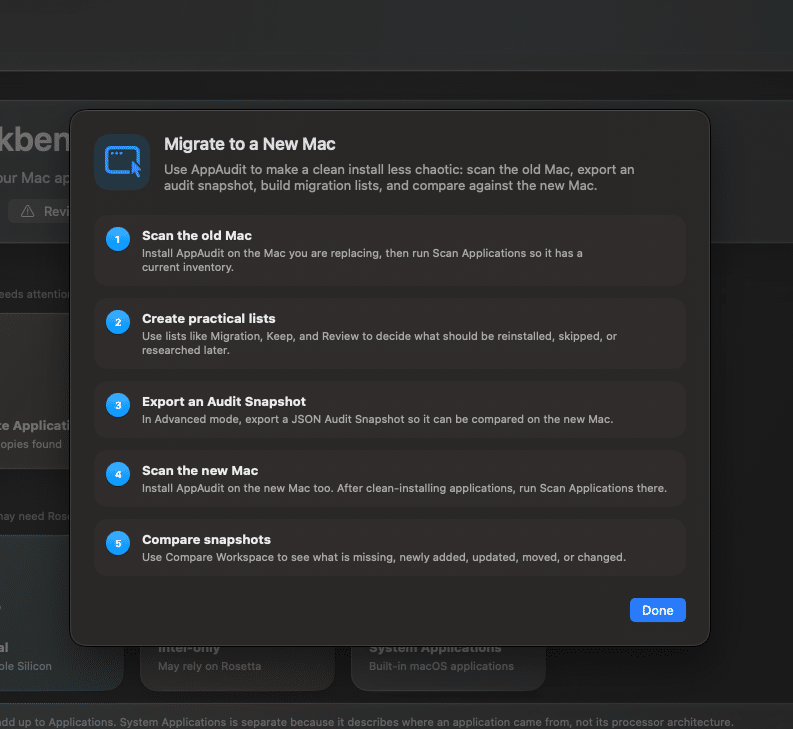Image resolution: width=793 pixels, height=729 pixels.
Task: Select the step 1 number badge
Action: pos(118,239)
